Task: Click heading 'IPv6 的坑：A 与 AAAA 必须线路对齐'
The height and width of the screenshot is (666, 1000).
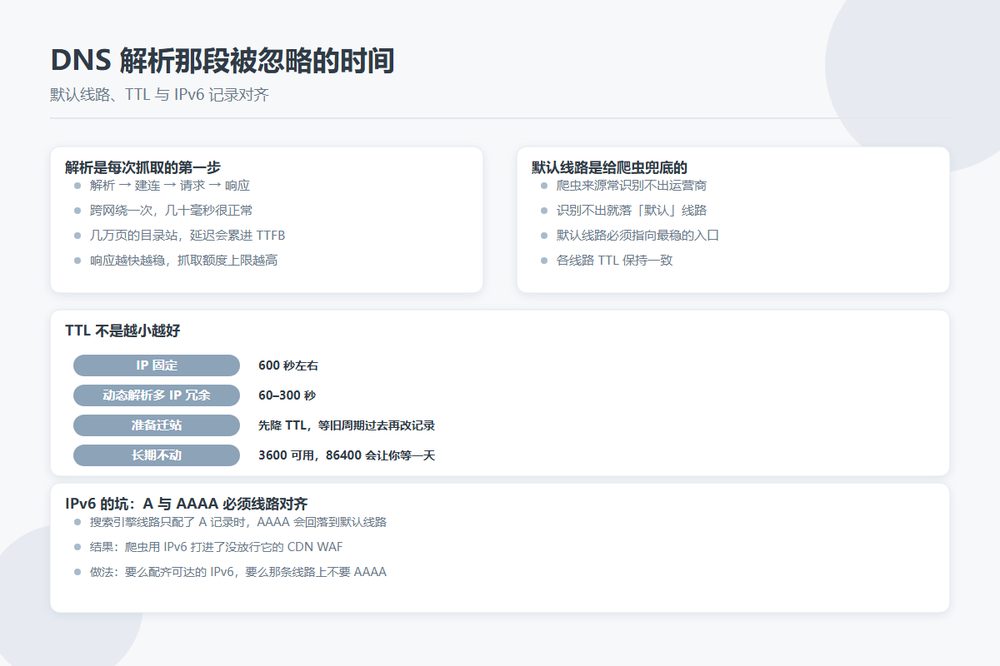Action: click(186, 504)
